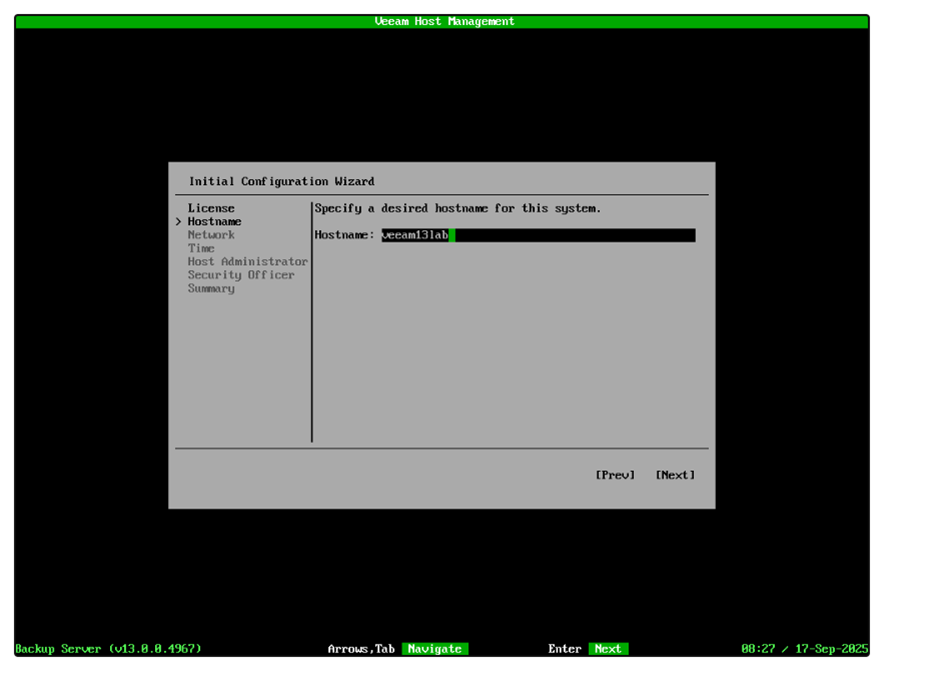
Task: Click the green Navigate hint in the status bar
Action: (x=434, y=649)
